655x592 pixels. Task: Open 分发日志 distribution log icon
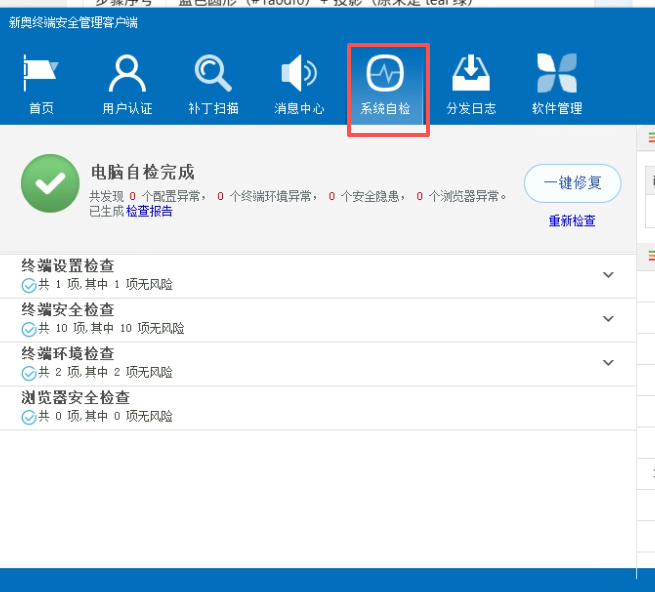pos(471,73)
